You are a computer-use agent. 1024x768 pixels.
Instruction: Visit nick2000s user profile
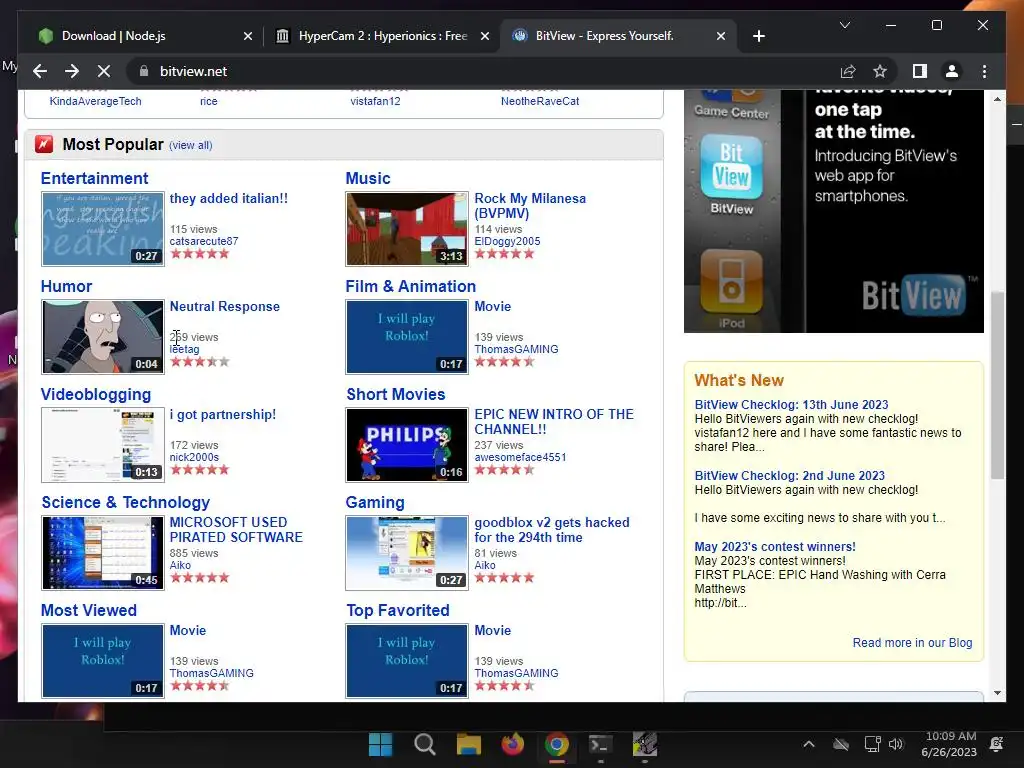194,457
